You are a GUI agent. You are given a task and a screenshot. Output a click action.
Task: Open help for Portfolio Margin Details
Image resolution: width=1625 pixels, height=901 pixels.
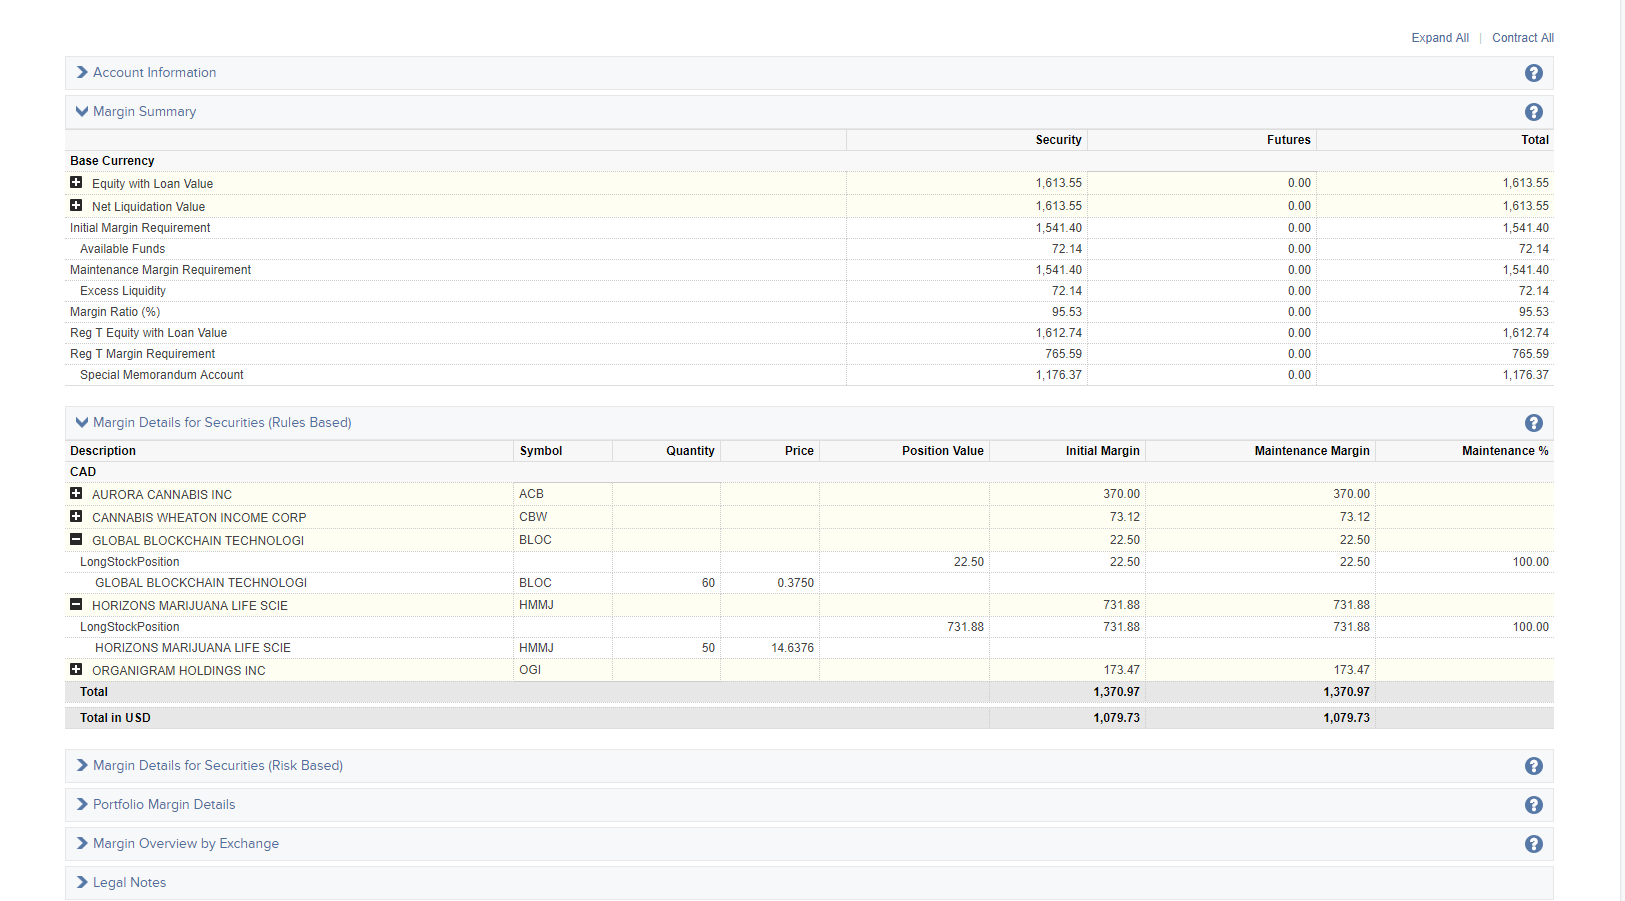click(1533, 805)
